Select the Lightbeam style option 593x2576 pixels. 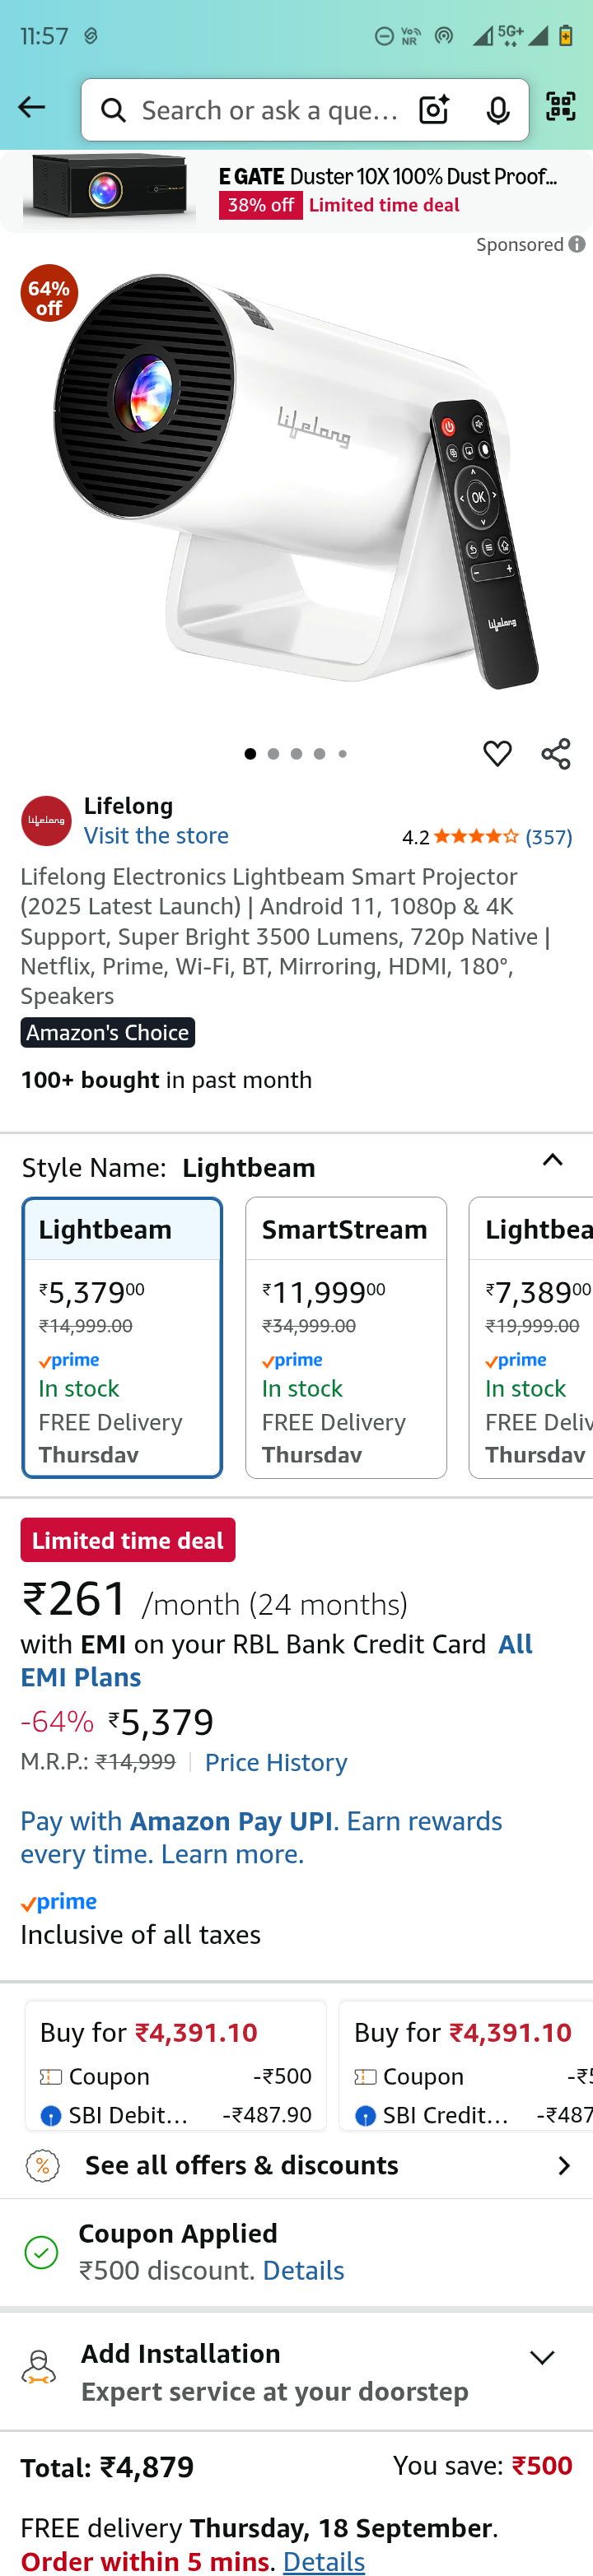pyautogui.click(x=122, y=1337)
